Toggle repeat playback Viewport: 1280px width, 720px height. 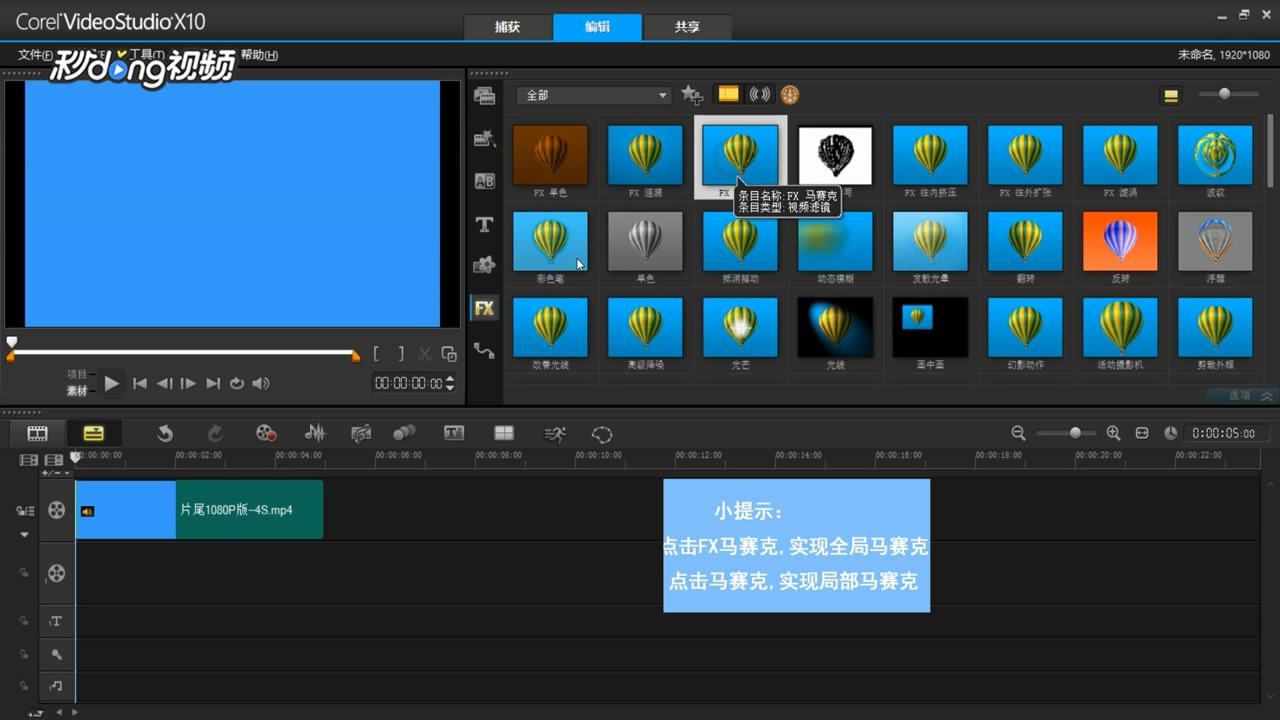tap(237, 383)
